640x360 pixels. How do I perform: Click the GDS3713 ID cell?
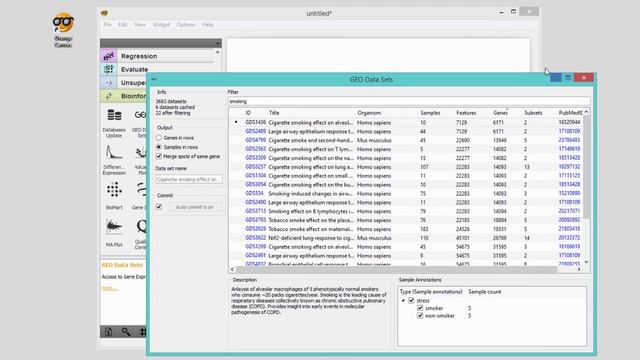pyautogui.click(x=256, y=211)
